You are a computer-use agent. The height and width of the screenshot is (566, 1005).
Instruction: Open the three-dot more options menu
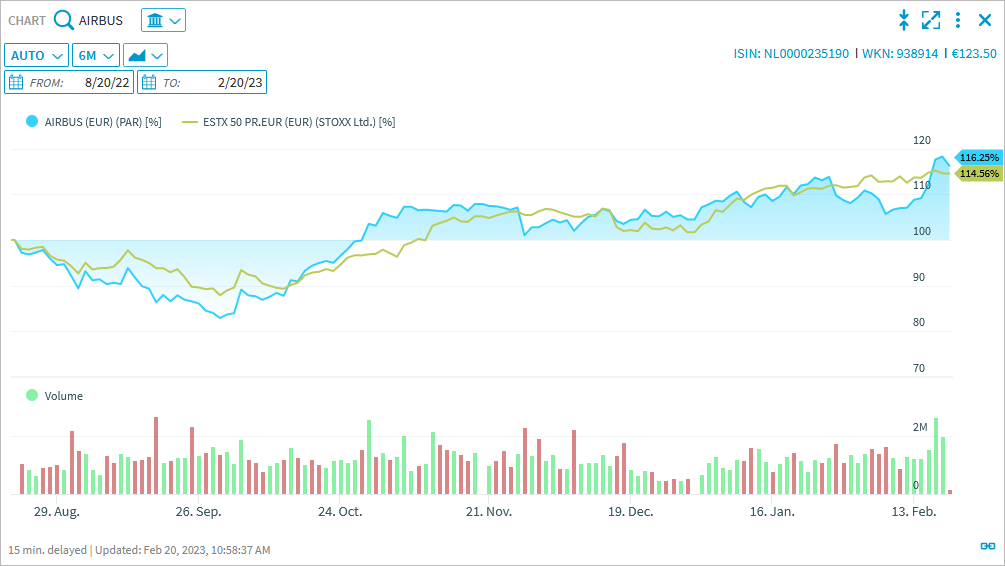pos(958,20)
